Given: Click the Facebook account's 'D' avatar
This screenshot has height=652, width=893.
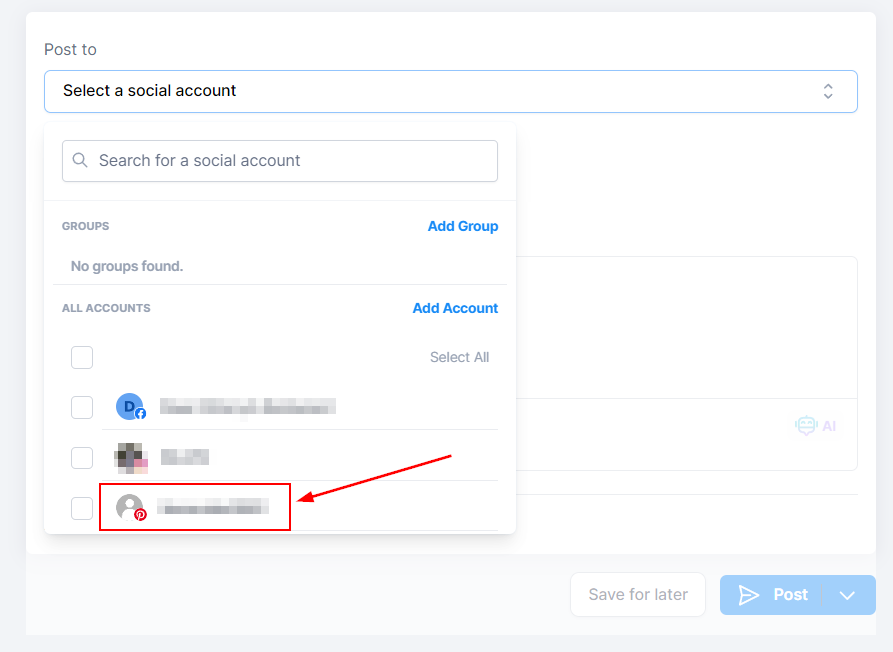Looking at the screenshot, I should [x=130, y=407].
